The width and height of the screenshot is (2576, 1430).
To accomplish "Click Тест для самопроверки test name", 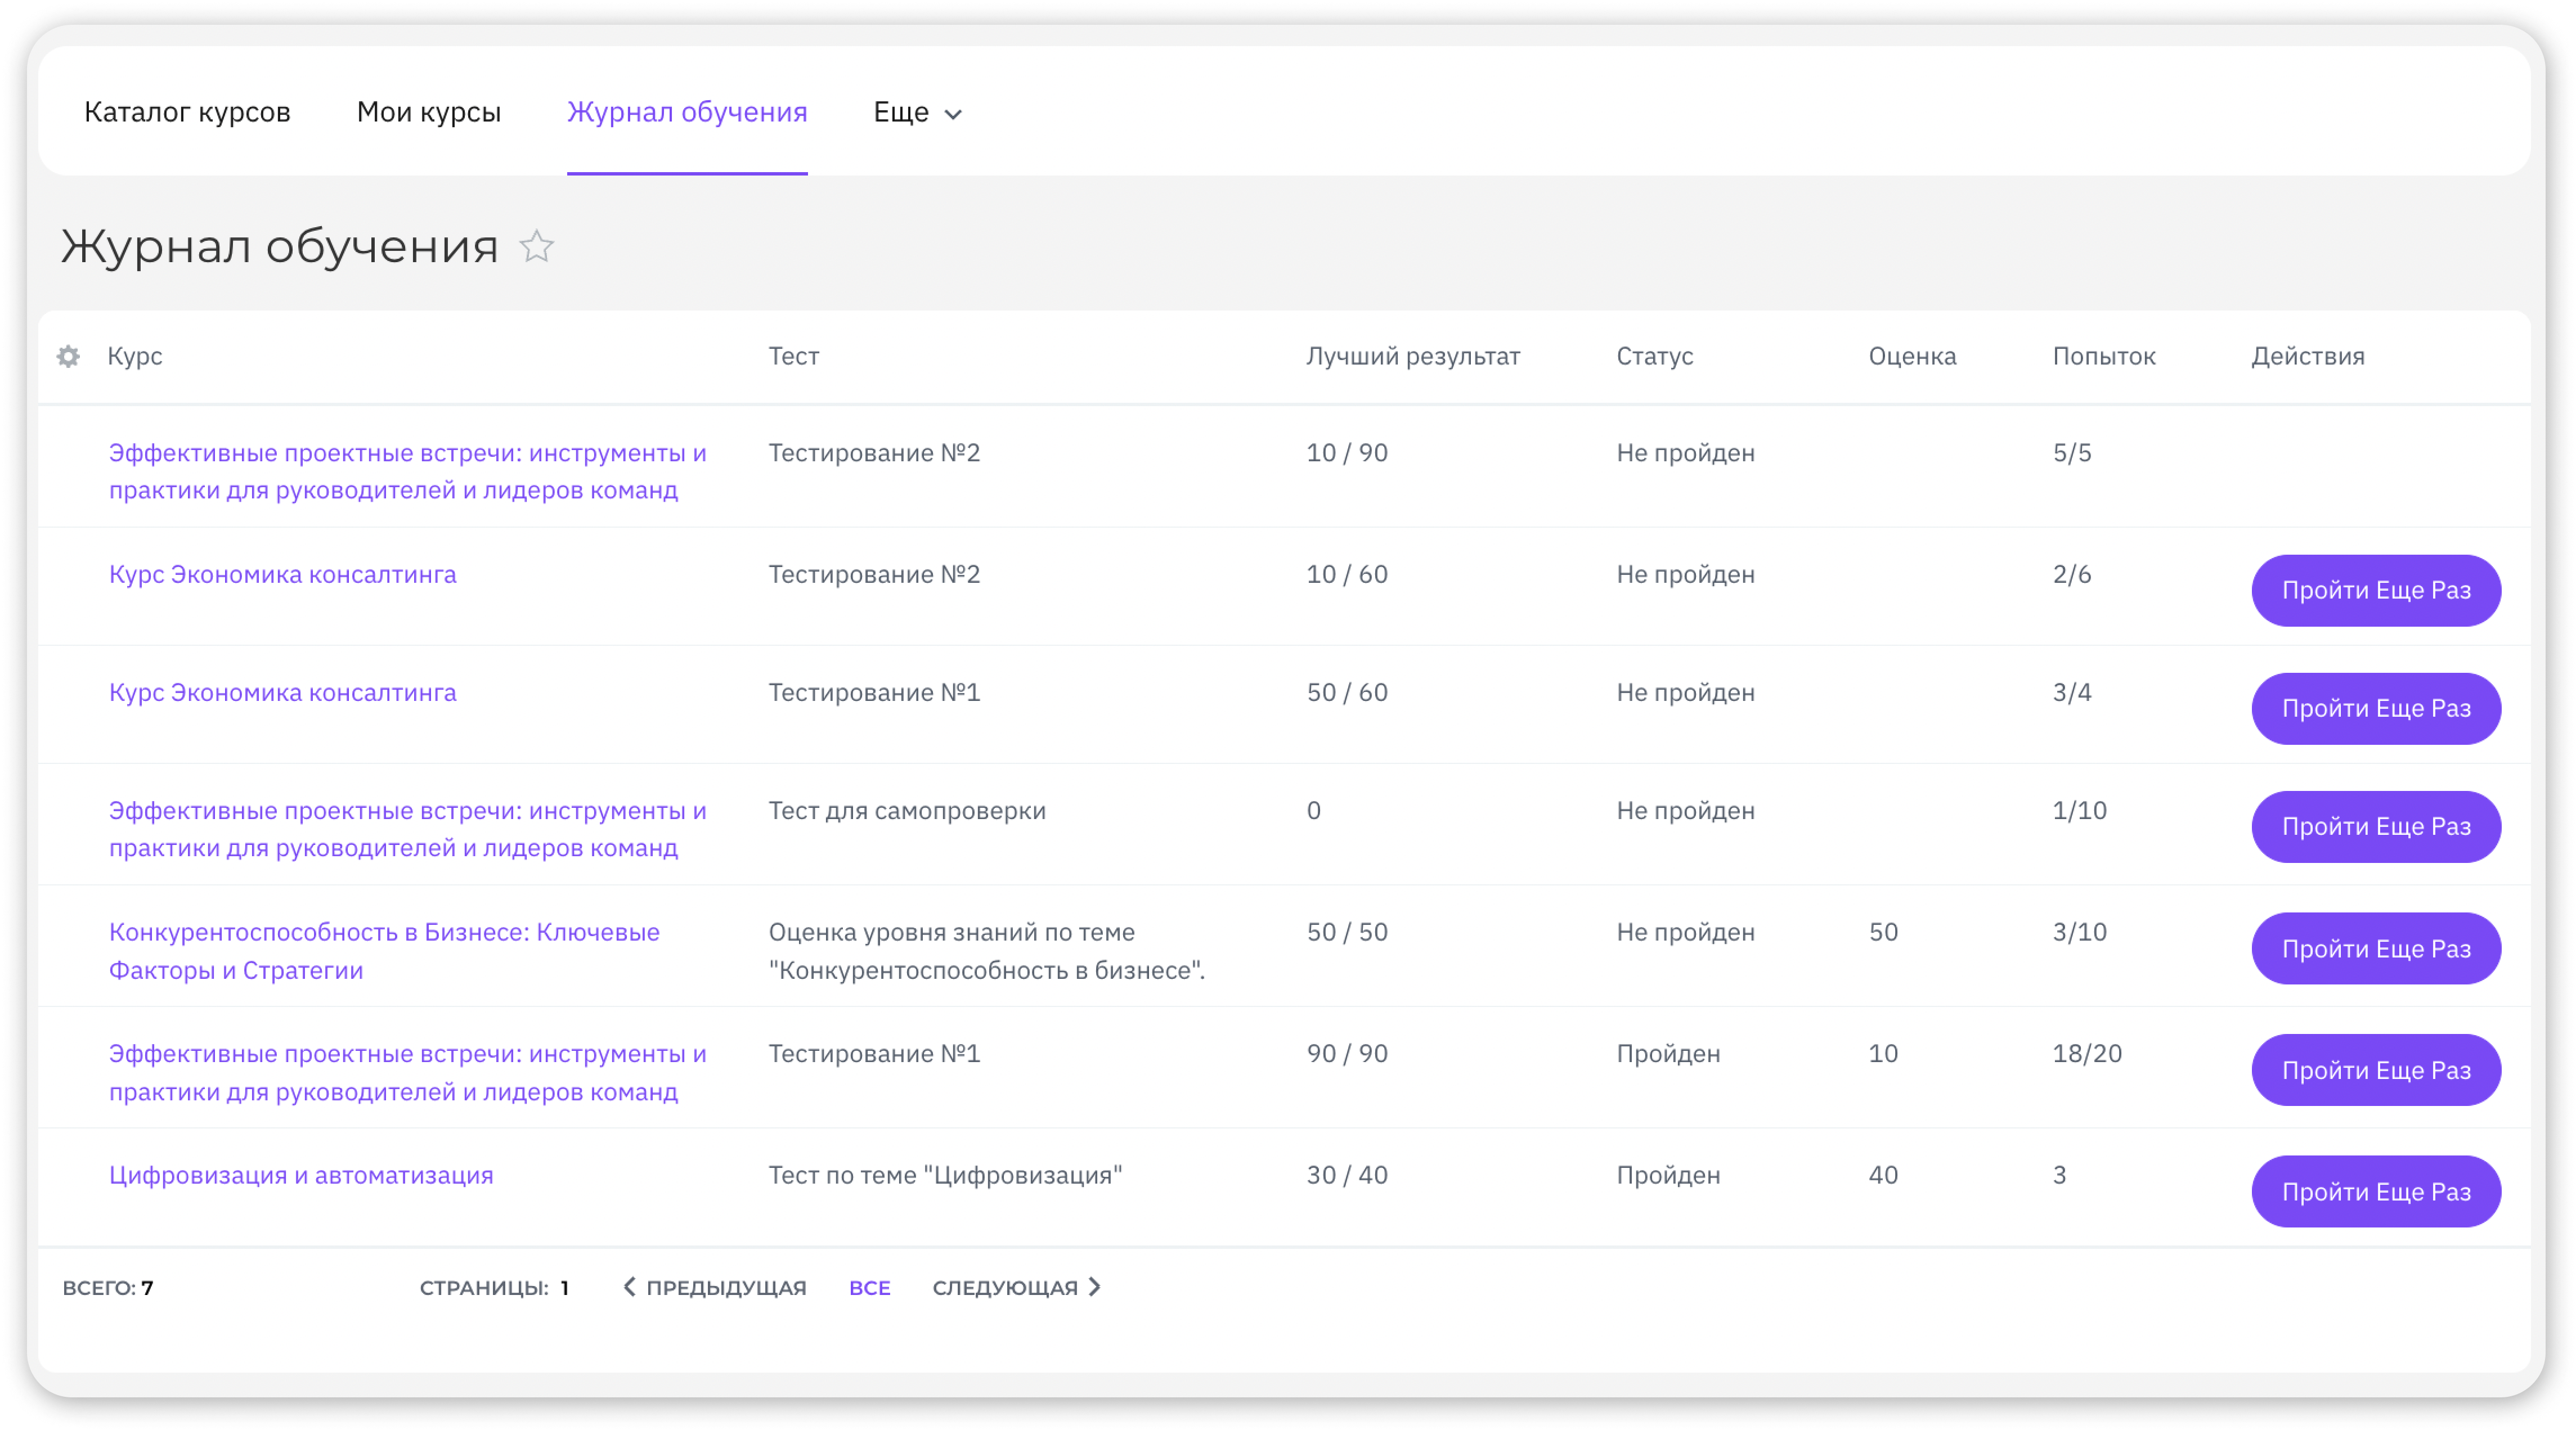I will pos(907,810).
